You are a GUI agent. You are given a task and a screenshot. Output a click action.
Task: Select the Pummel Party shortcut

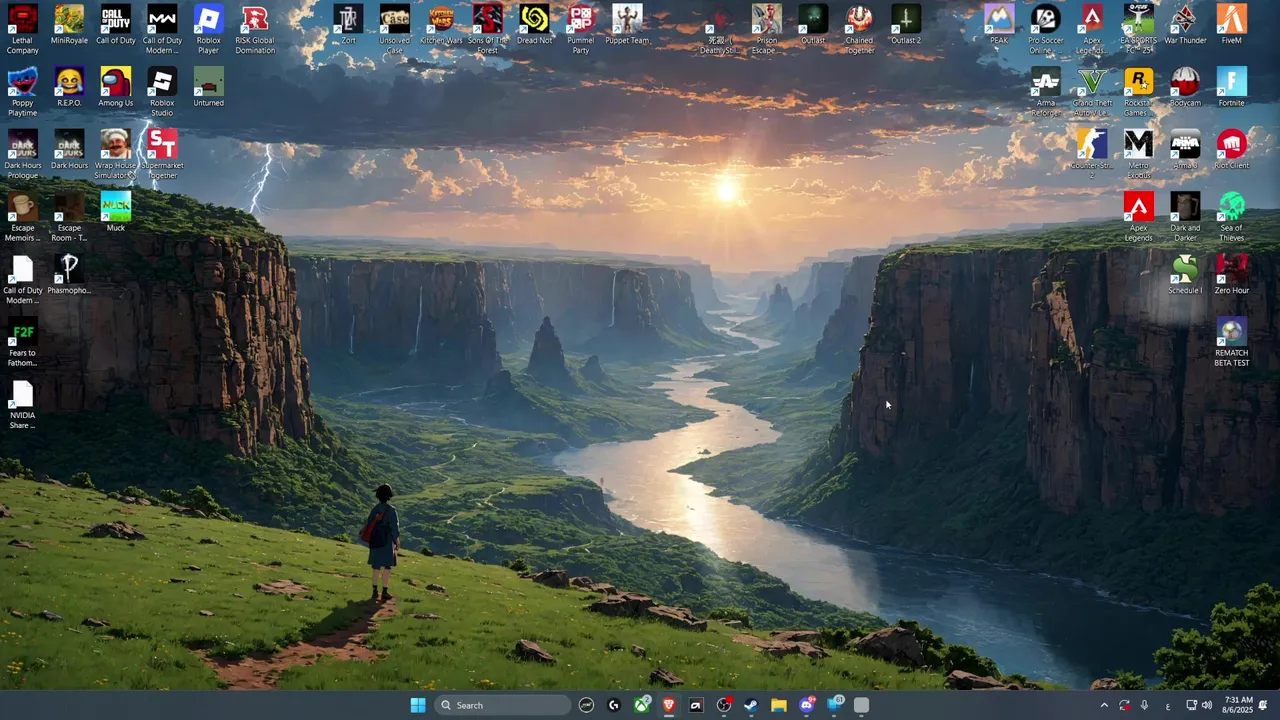(580, 29)
